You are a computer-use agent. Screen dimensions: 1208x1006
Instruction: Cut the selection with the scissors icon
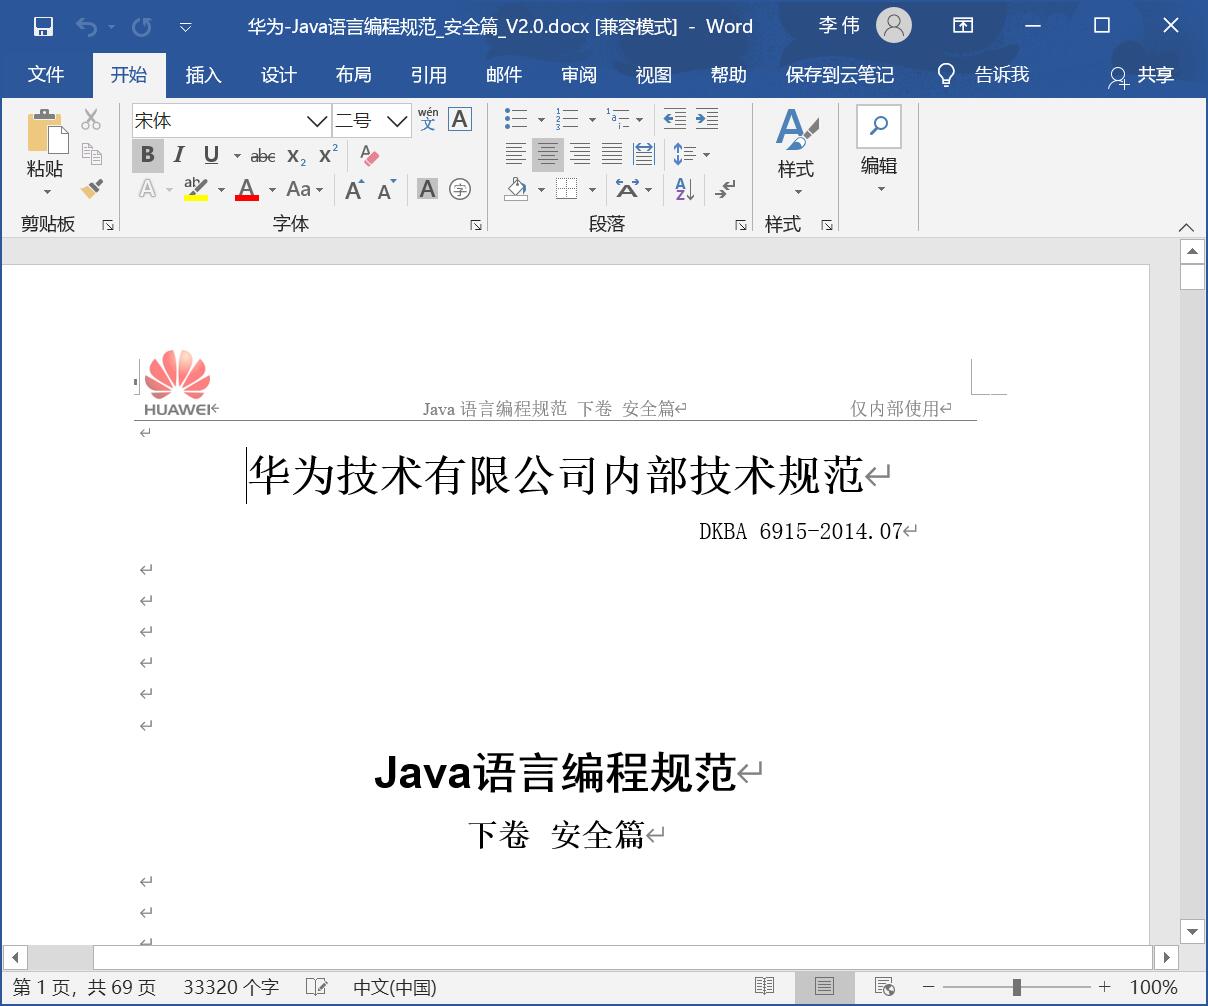pos(92,120)
